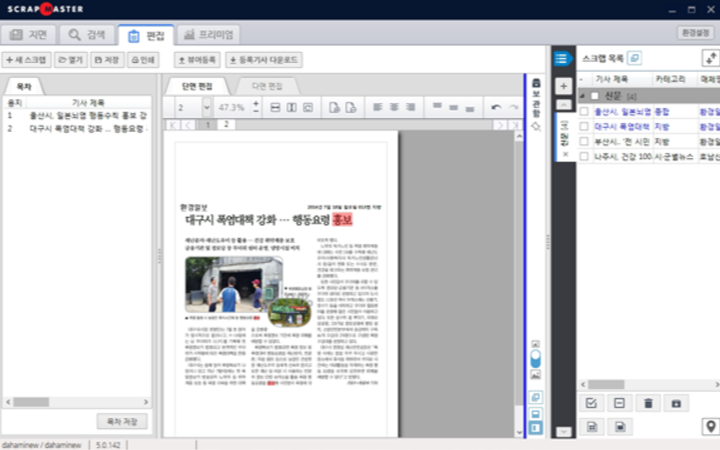This screenshot has width=720, height=450.
Task: Align content to top
Action: click(x=437, y=107)
